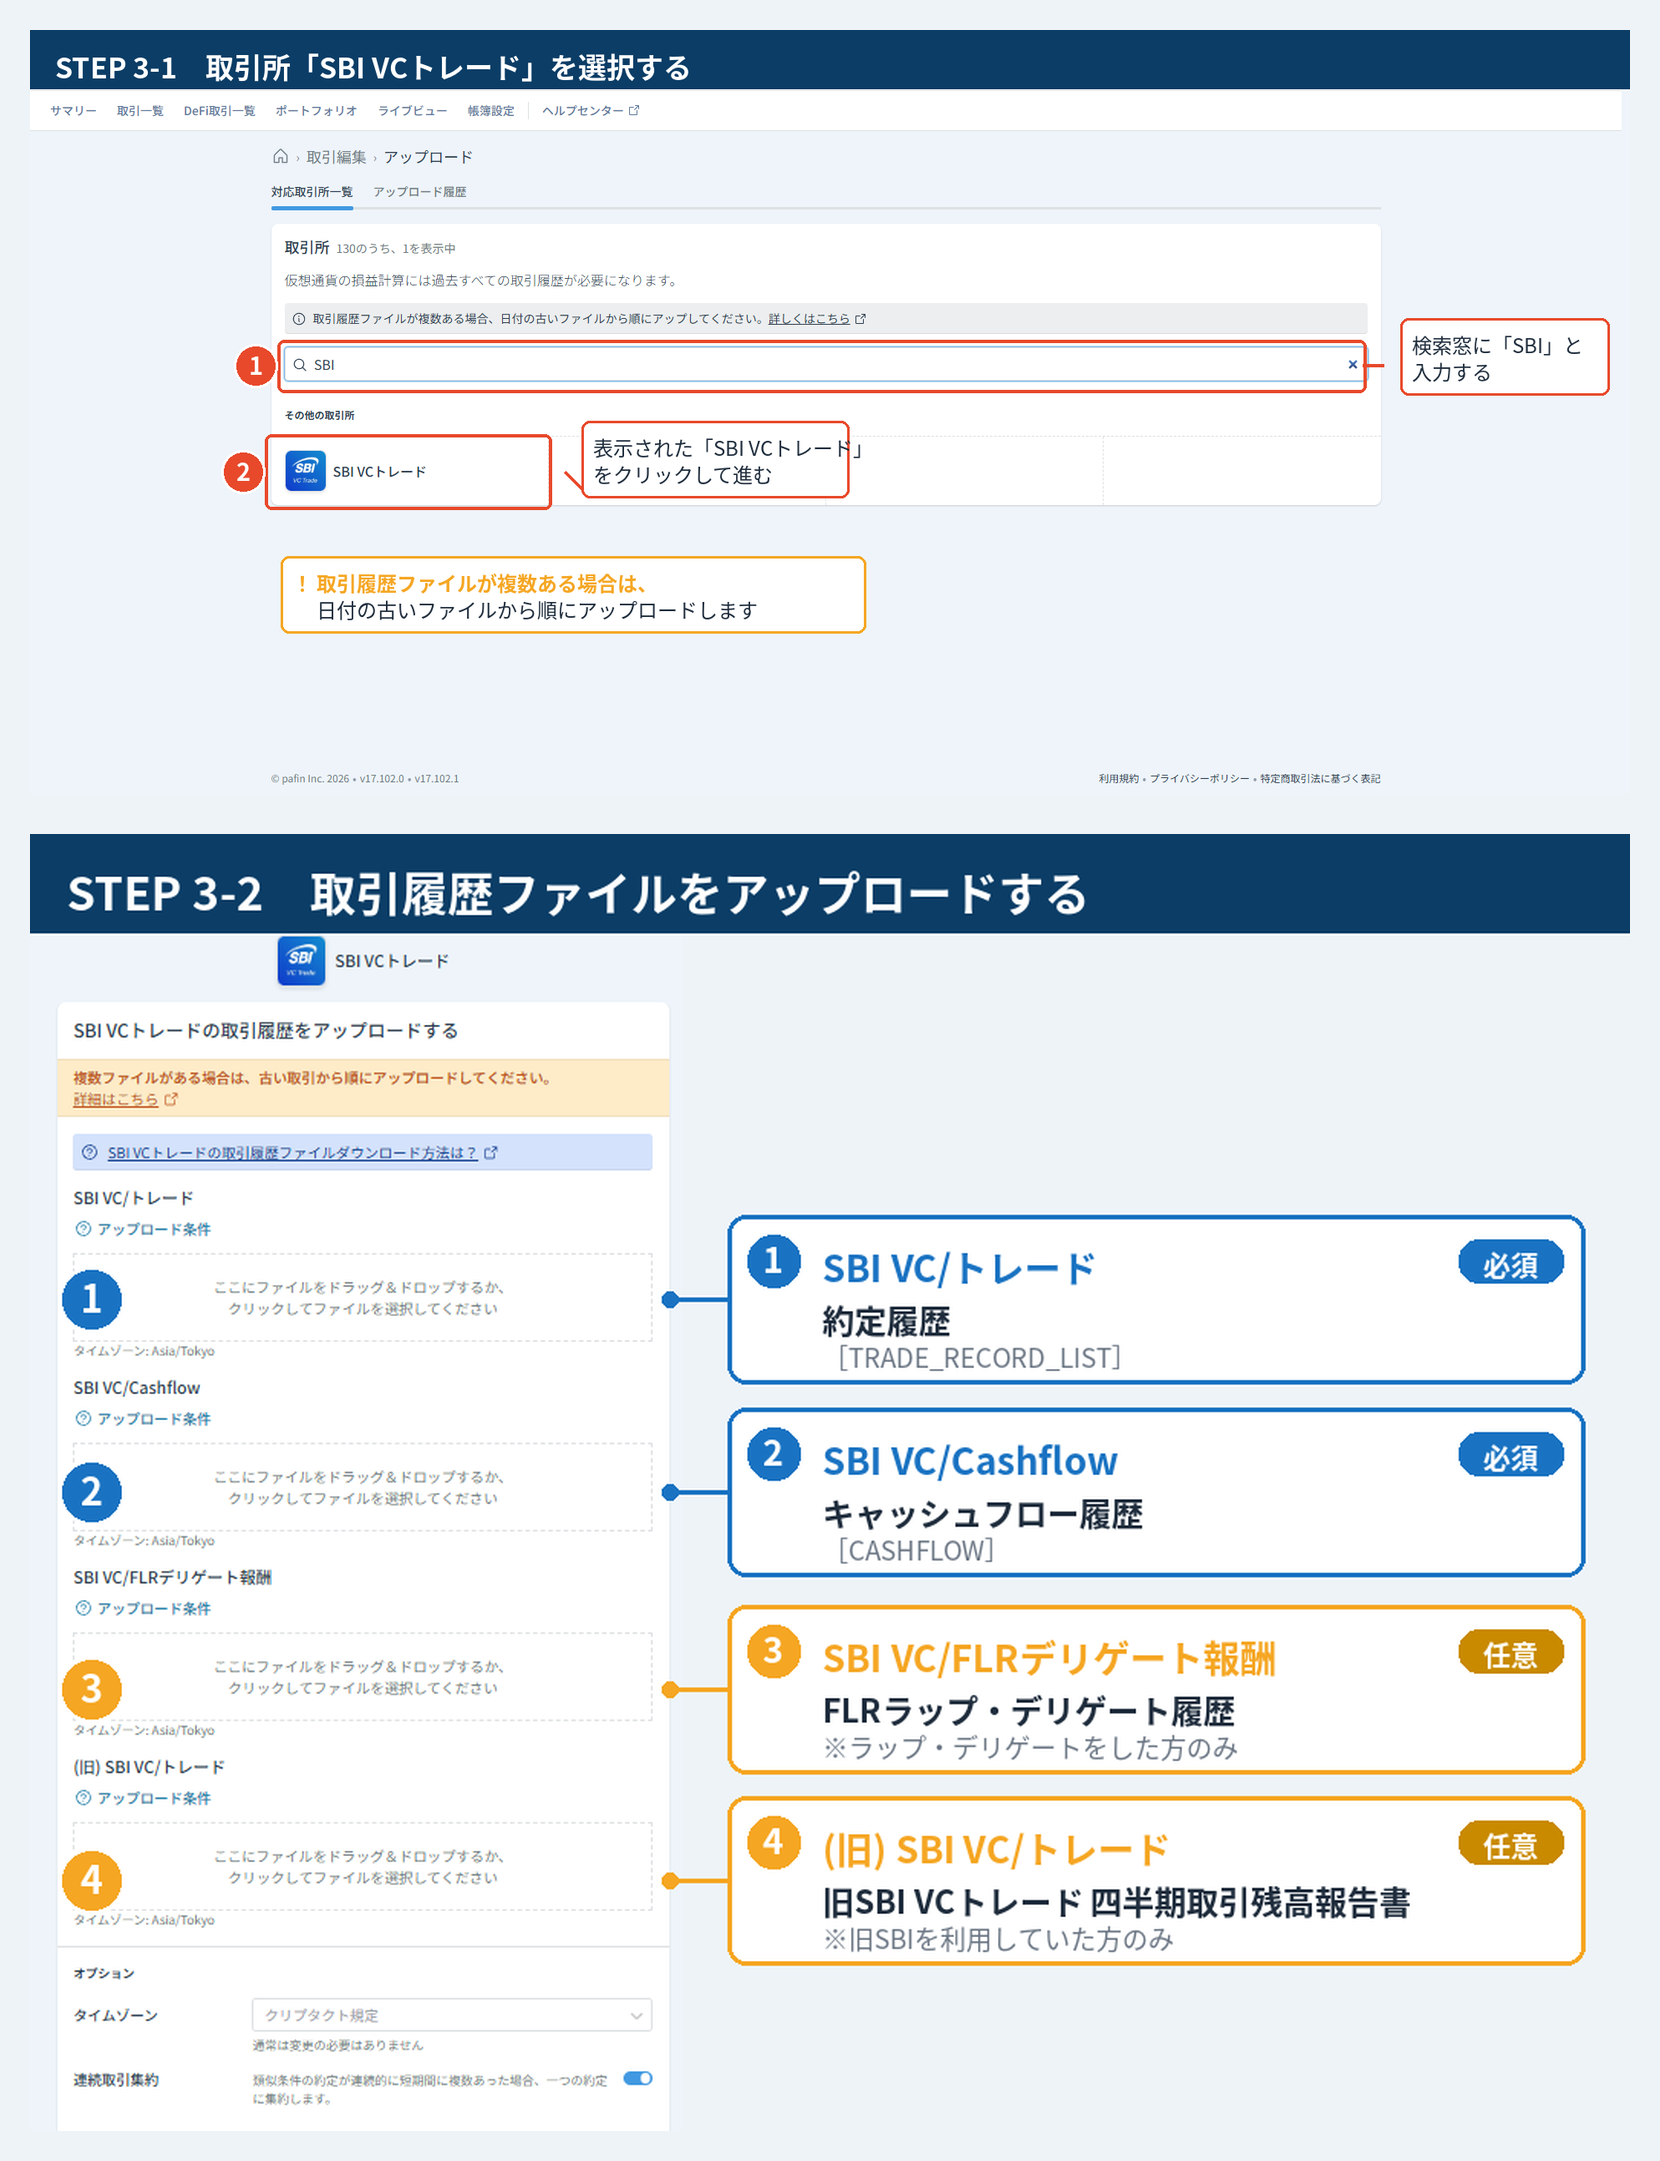This screenshot has height=2161, width=1660.
Task: Click the info icon in the gray notice bar
Action: [x=299, y=319]
